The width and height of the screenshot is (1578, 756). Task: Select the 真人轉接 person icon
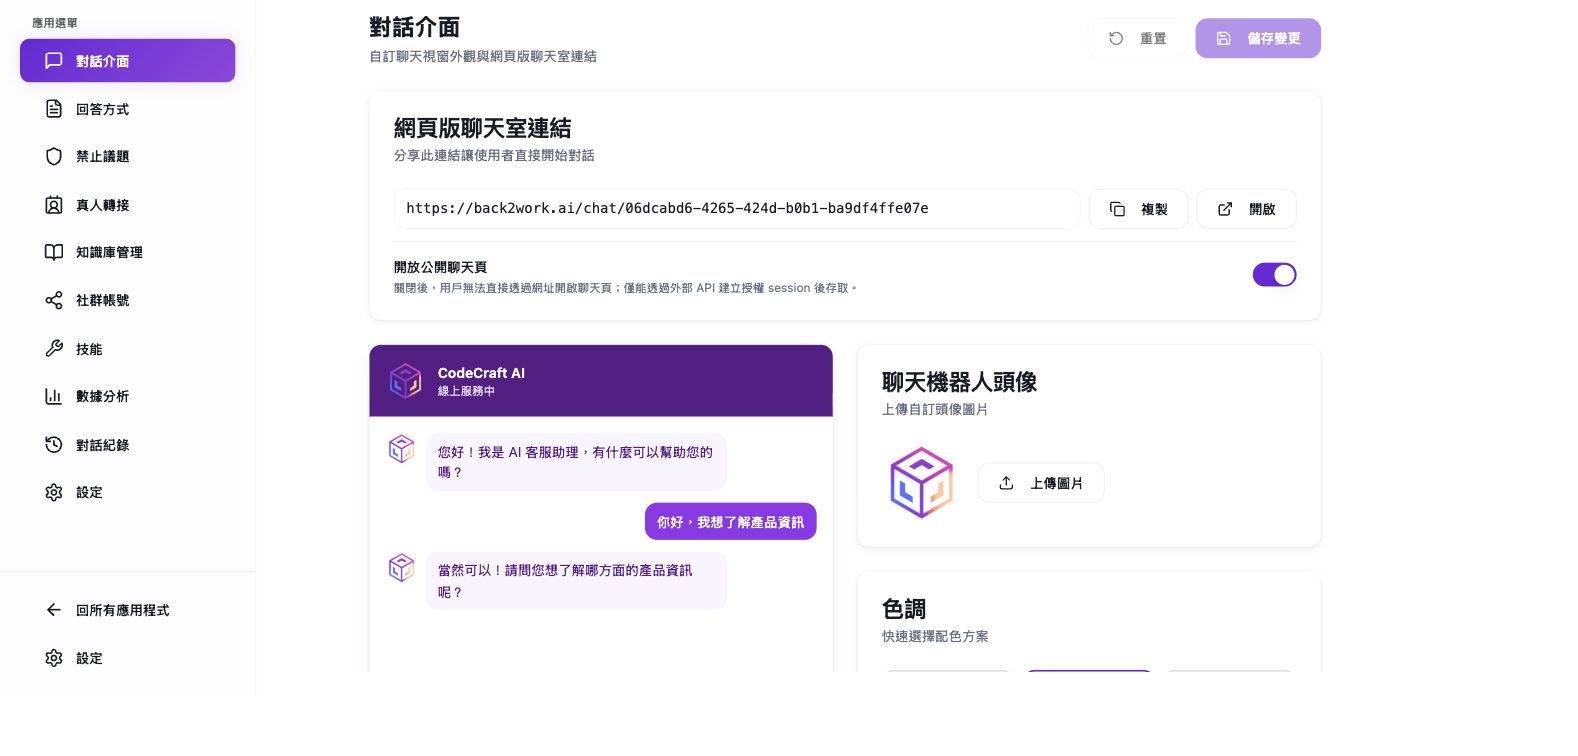coord(54,205)
